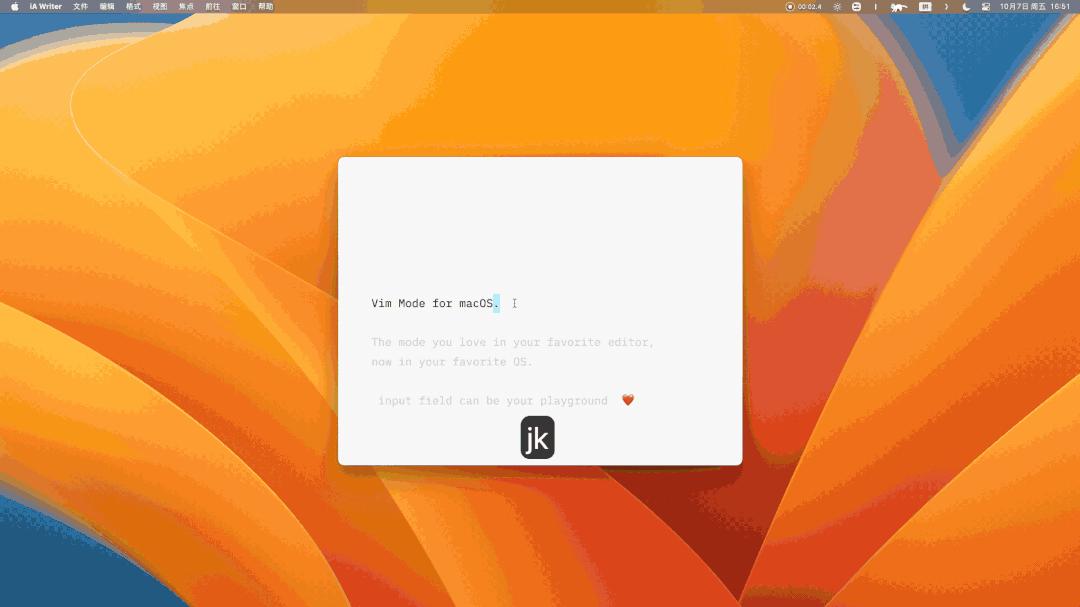The image size is (1080, 607).
Task: Open the 编辑 menu
Action: tap(107, 6)
